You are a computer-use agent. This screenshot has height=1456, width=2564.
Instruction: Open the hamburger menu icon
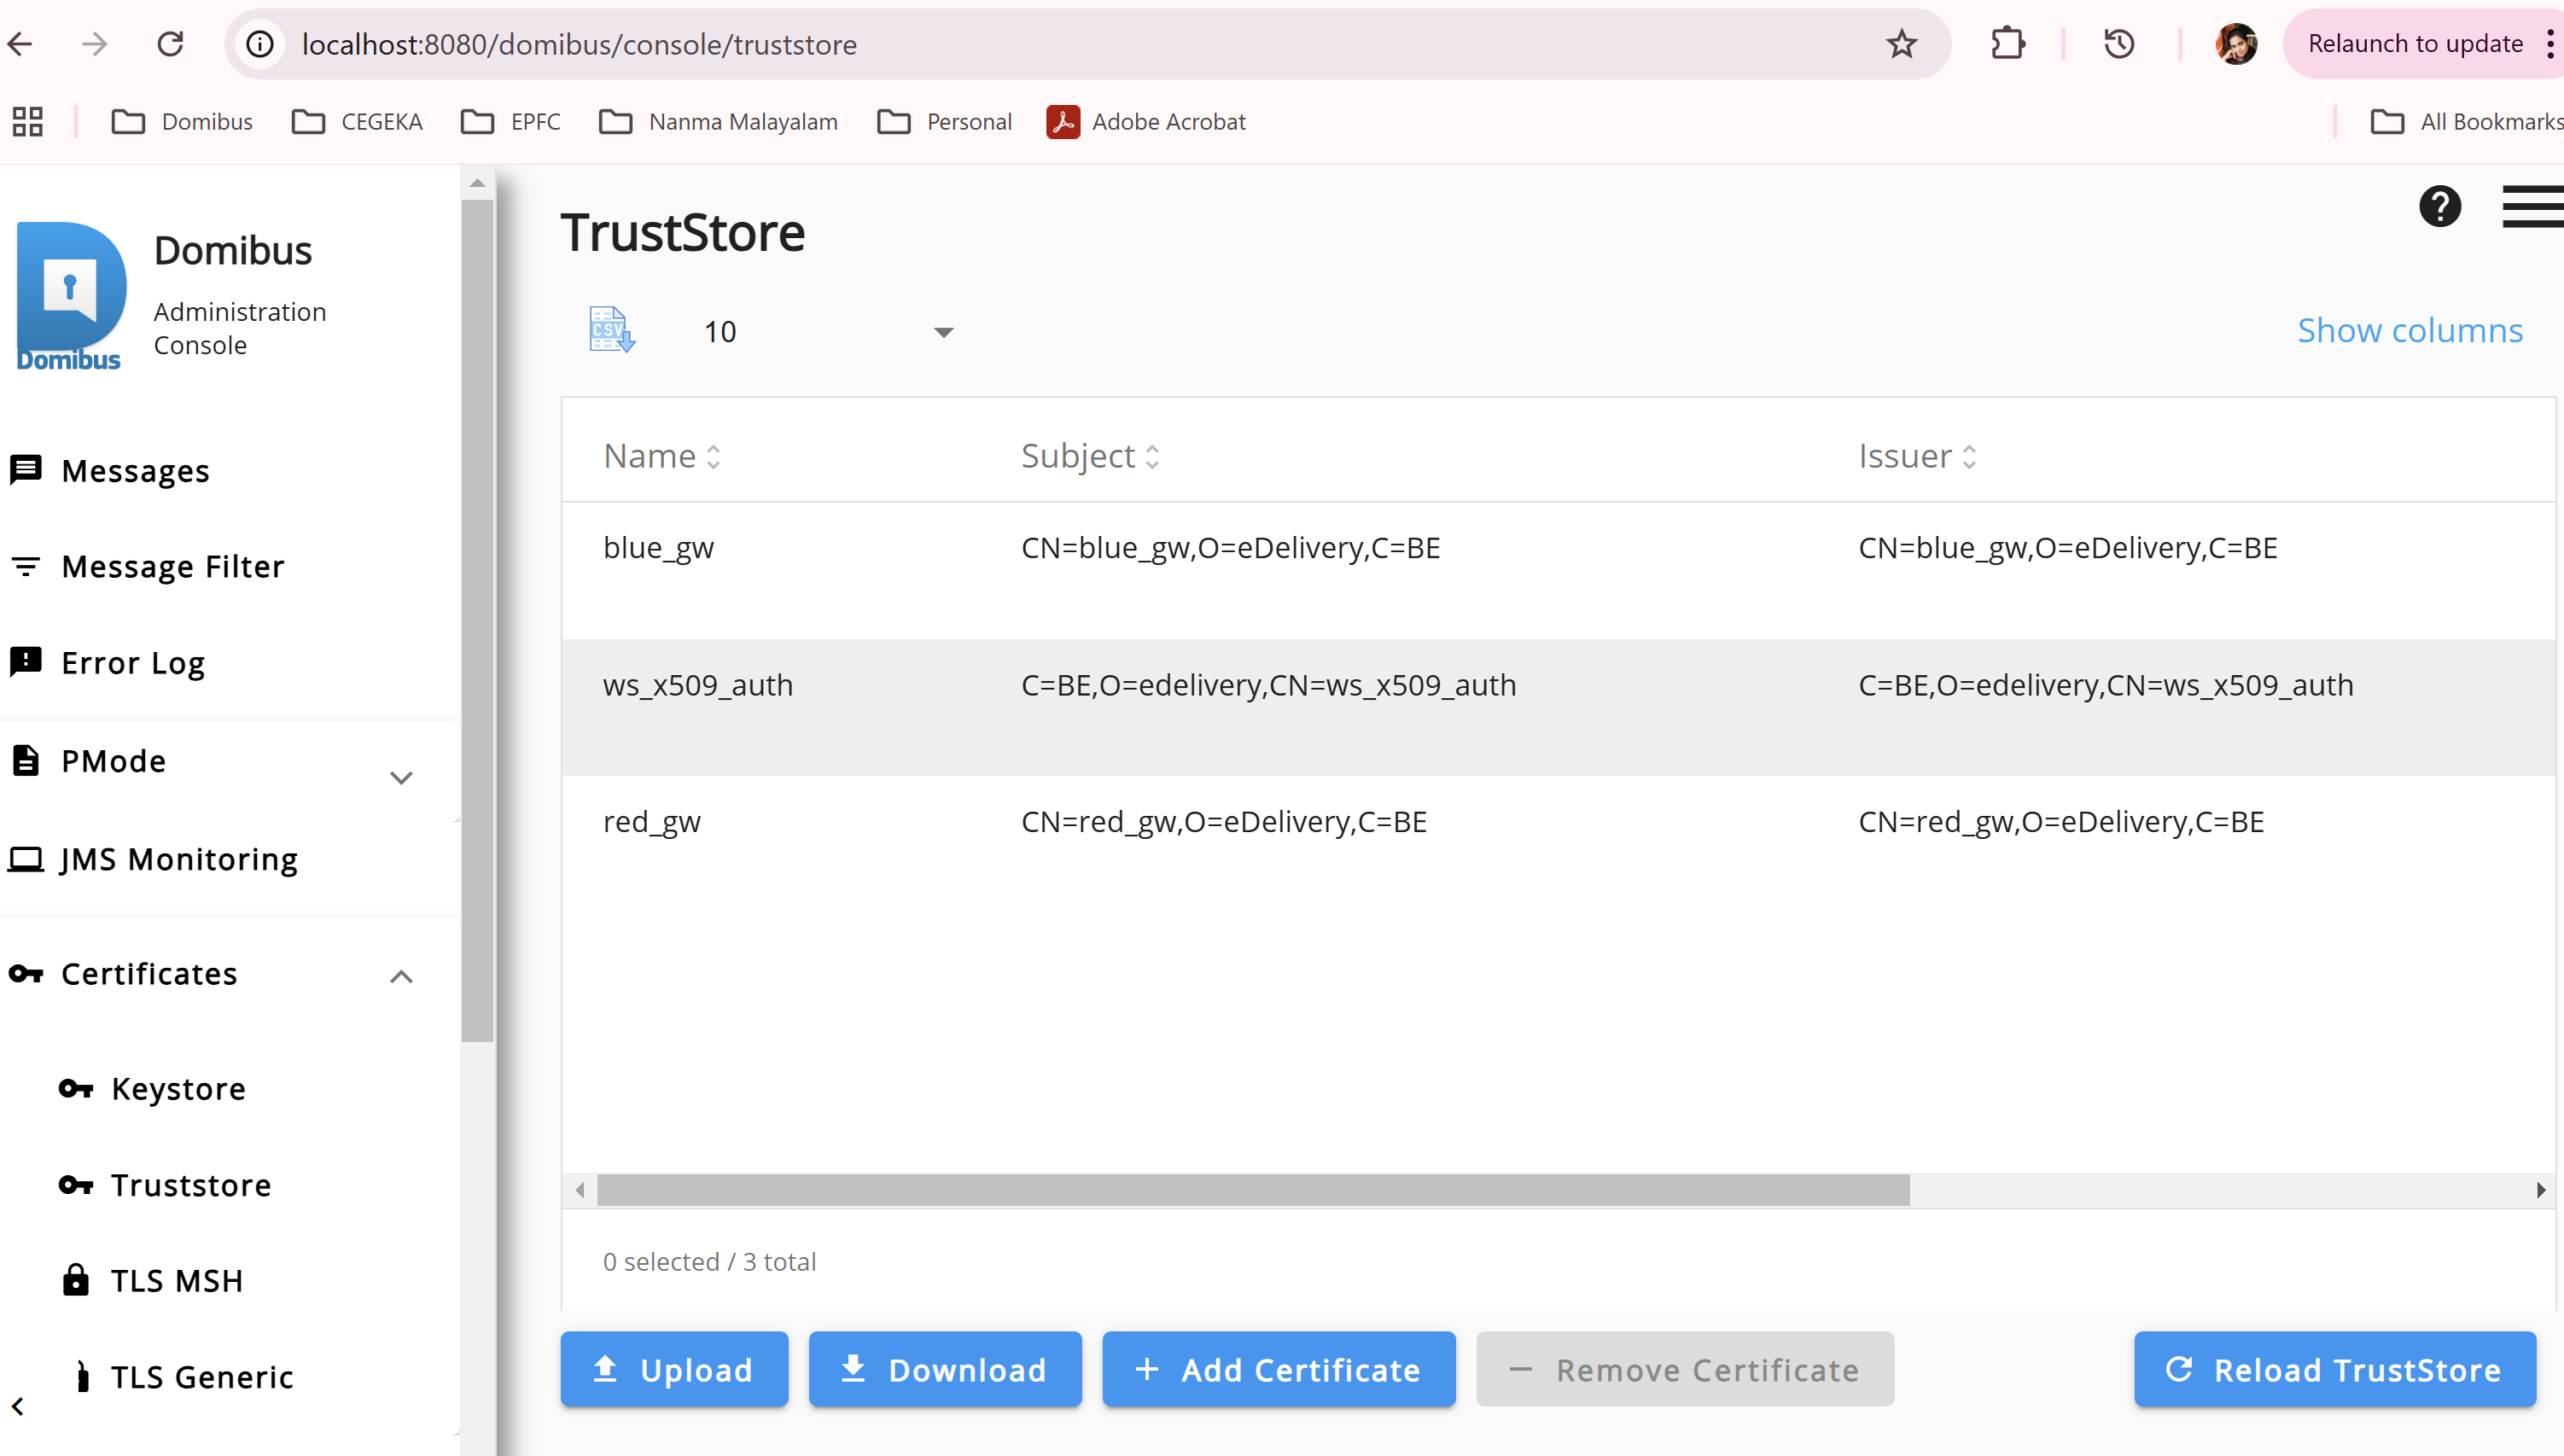point(2532,207)
